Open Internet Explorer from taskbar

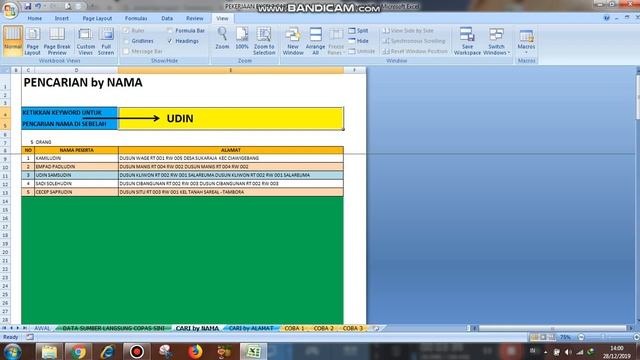coord(107,351)
